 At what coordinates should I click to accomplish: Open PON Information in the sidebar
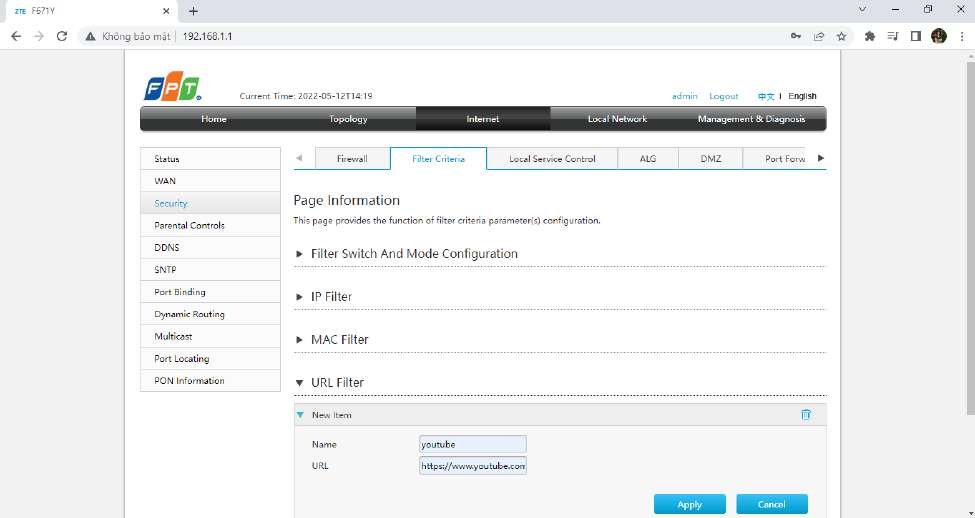pos(210,381)
